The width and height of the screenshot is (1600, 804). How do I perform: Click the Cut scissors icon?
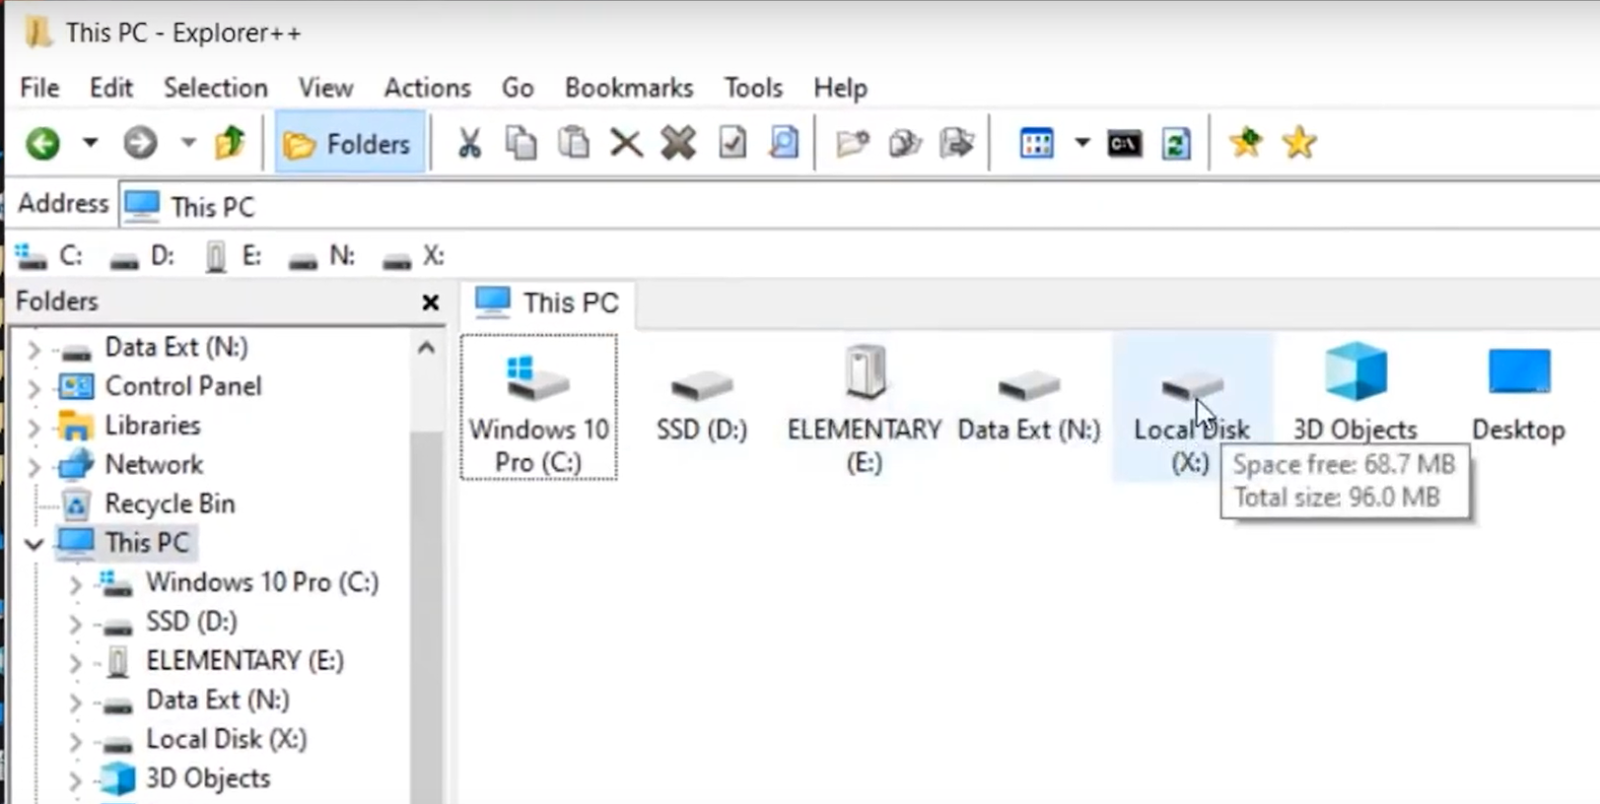coord(469,143)
